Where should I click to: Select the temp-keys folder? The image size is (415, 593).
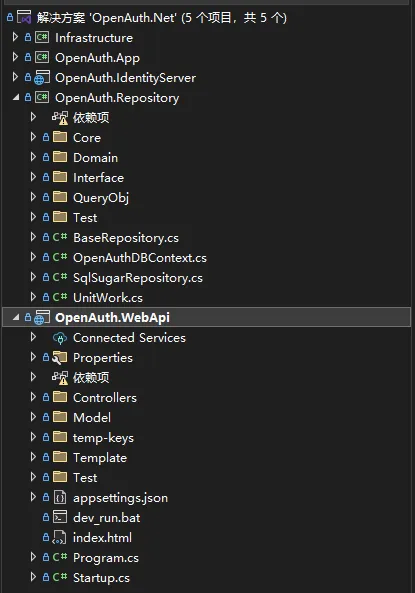pos(103,438)
